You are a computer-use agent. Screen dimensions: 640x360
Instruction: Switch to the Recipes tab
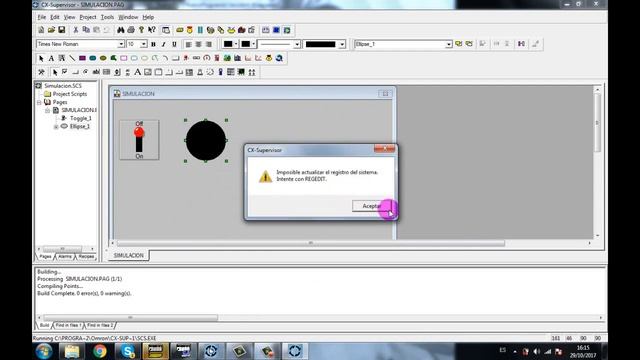(x=86, y=256)
